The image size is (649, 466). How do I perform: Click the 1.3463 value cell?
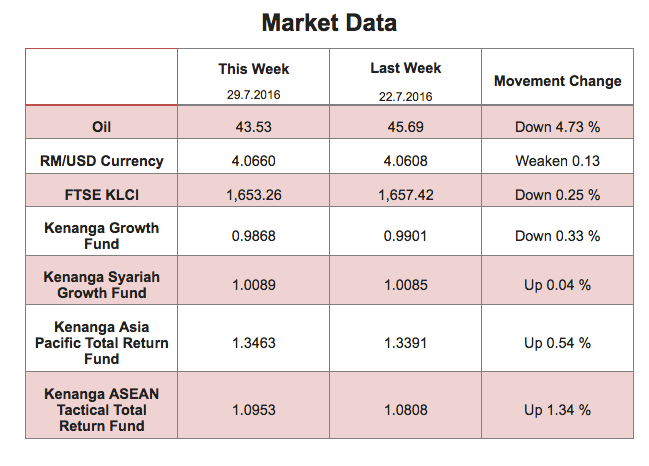pyautogui.click(x=253, y=338)
